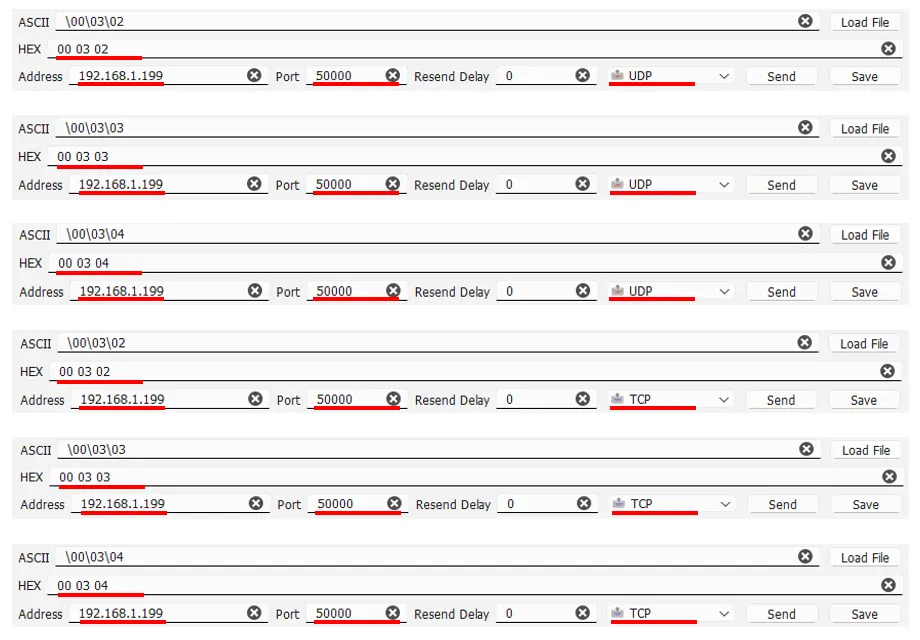
Task: Expand the TCP protocol dropdown in the last panel
Action: click(x=671, y=614)
